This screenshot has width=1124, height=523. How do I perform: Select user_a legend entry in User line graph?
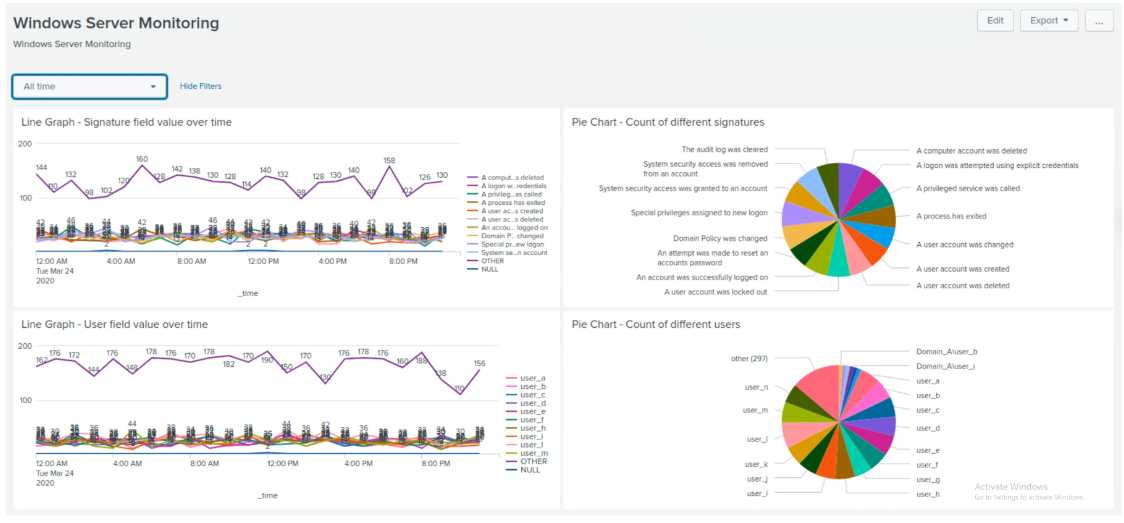click(x=525, y=378)
